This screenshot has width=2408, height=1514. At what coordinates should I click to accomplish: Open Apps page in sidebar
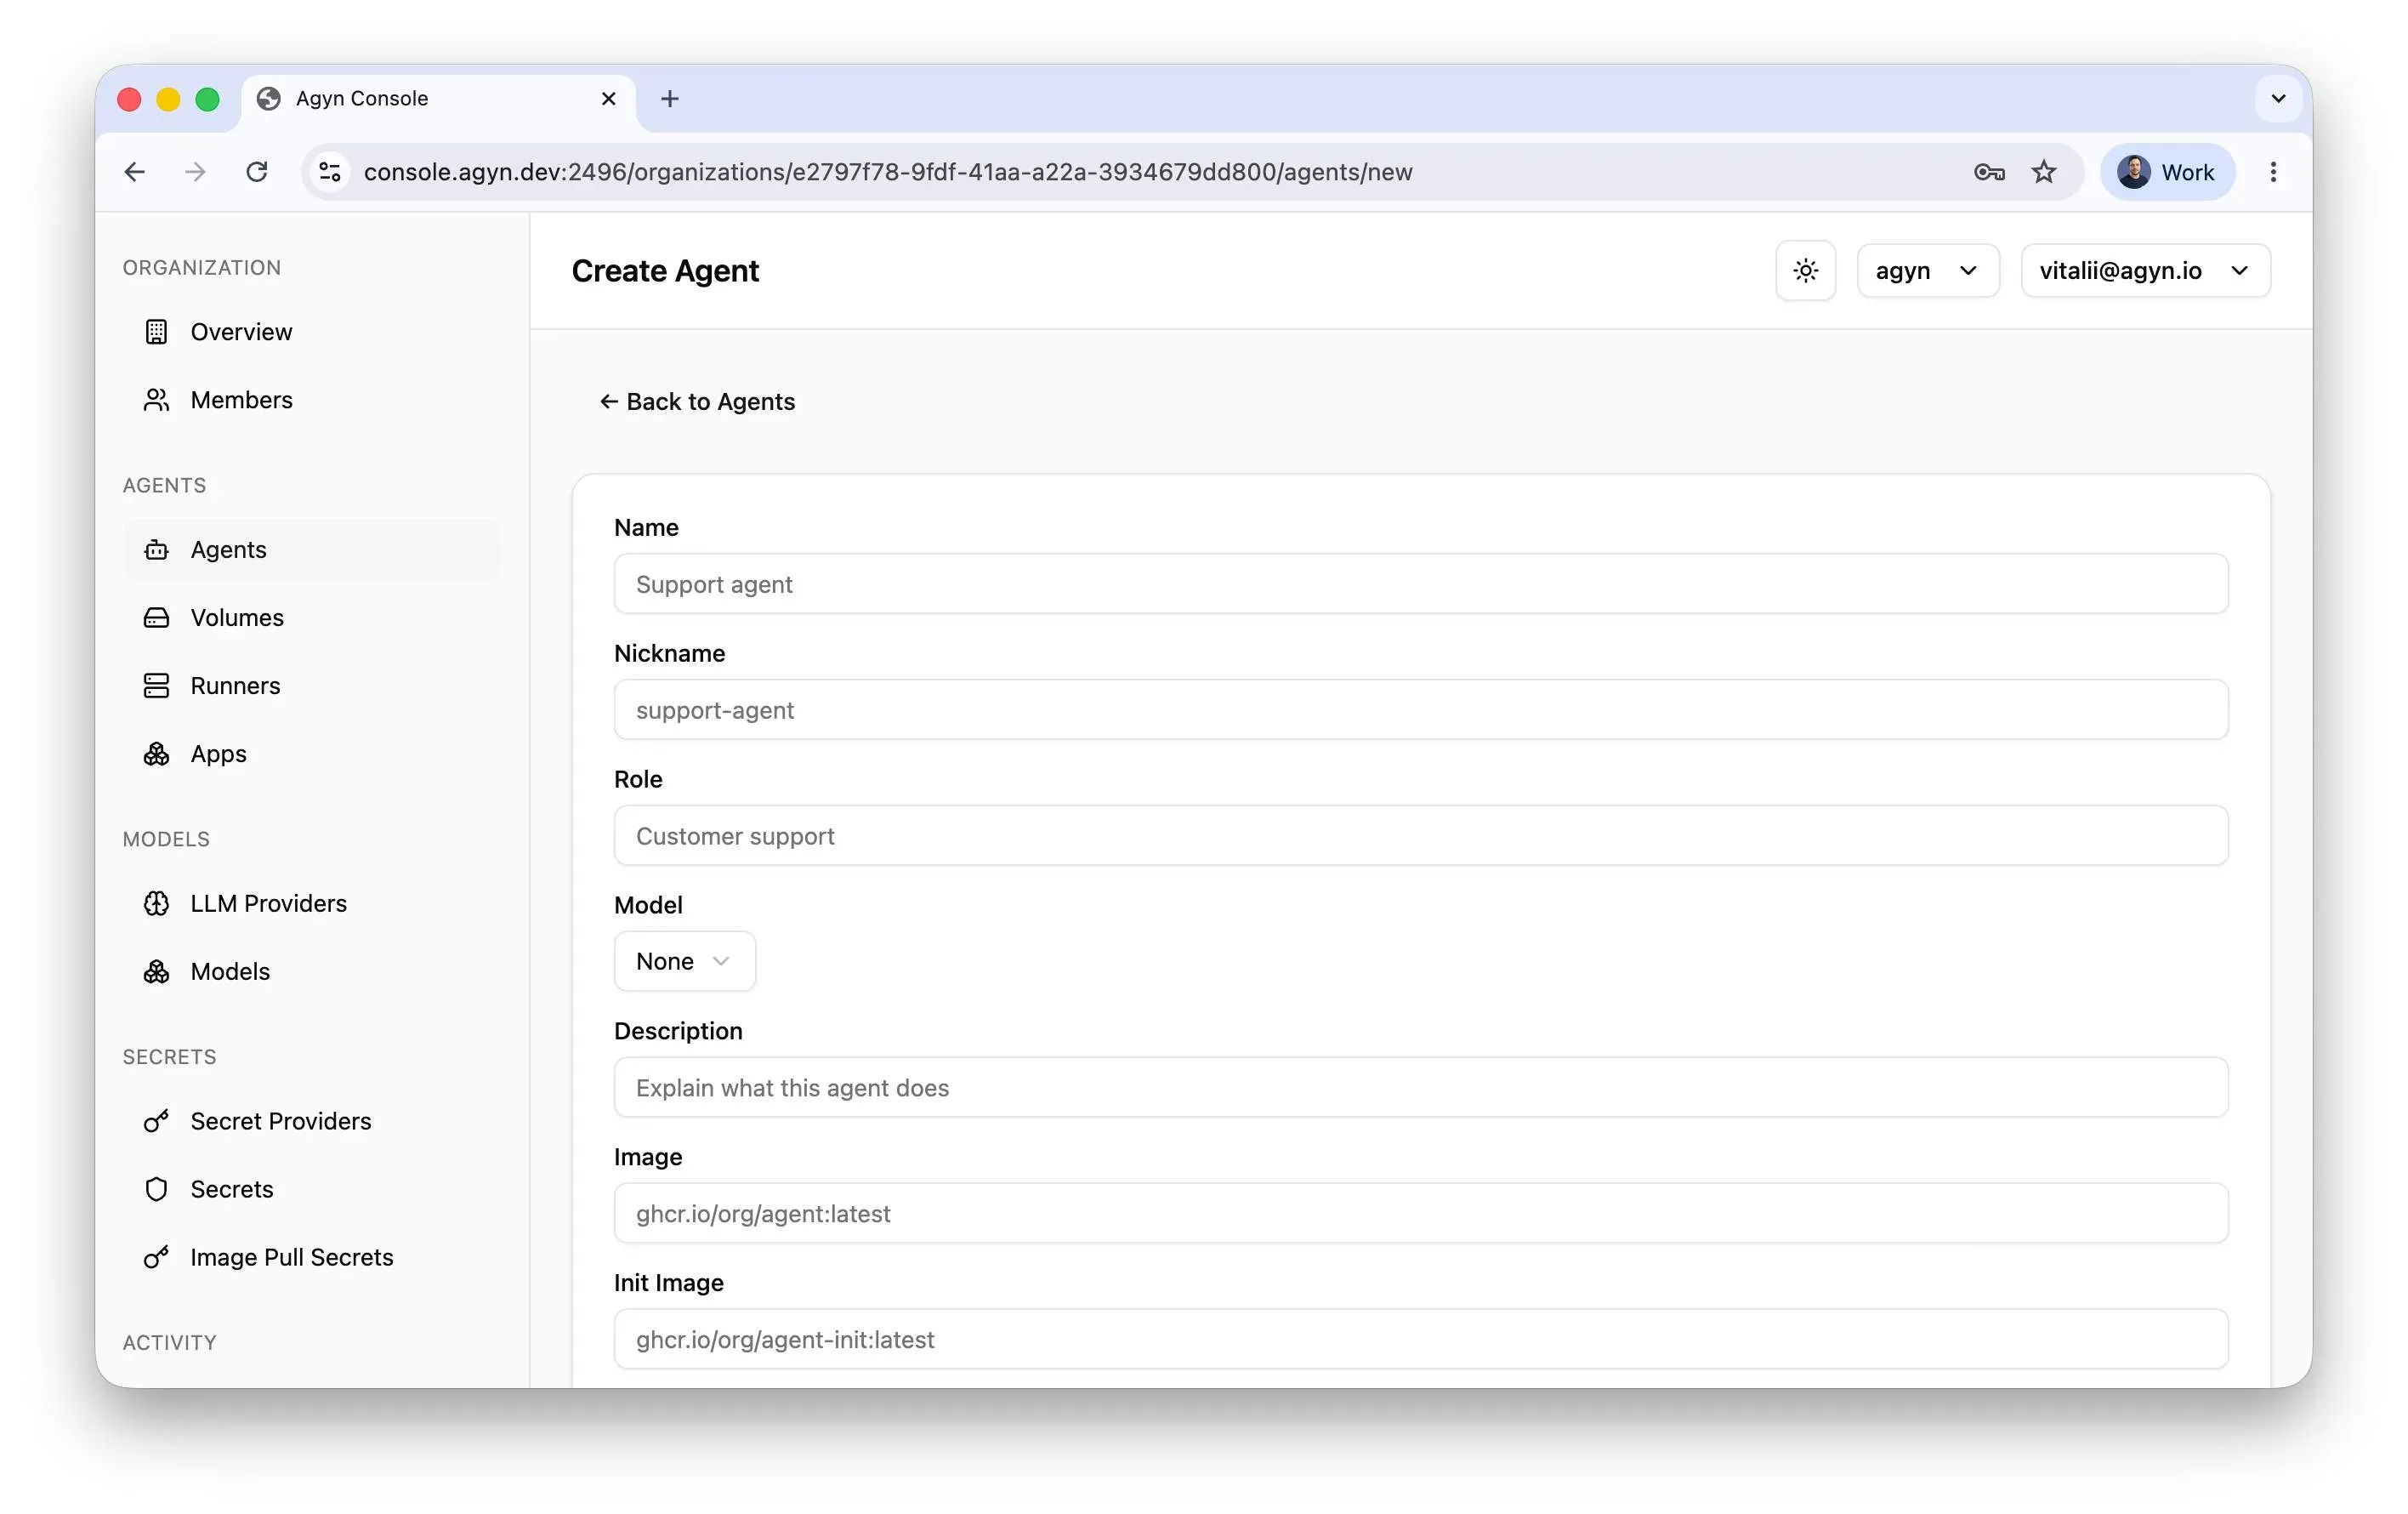click(312, 754)
